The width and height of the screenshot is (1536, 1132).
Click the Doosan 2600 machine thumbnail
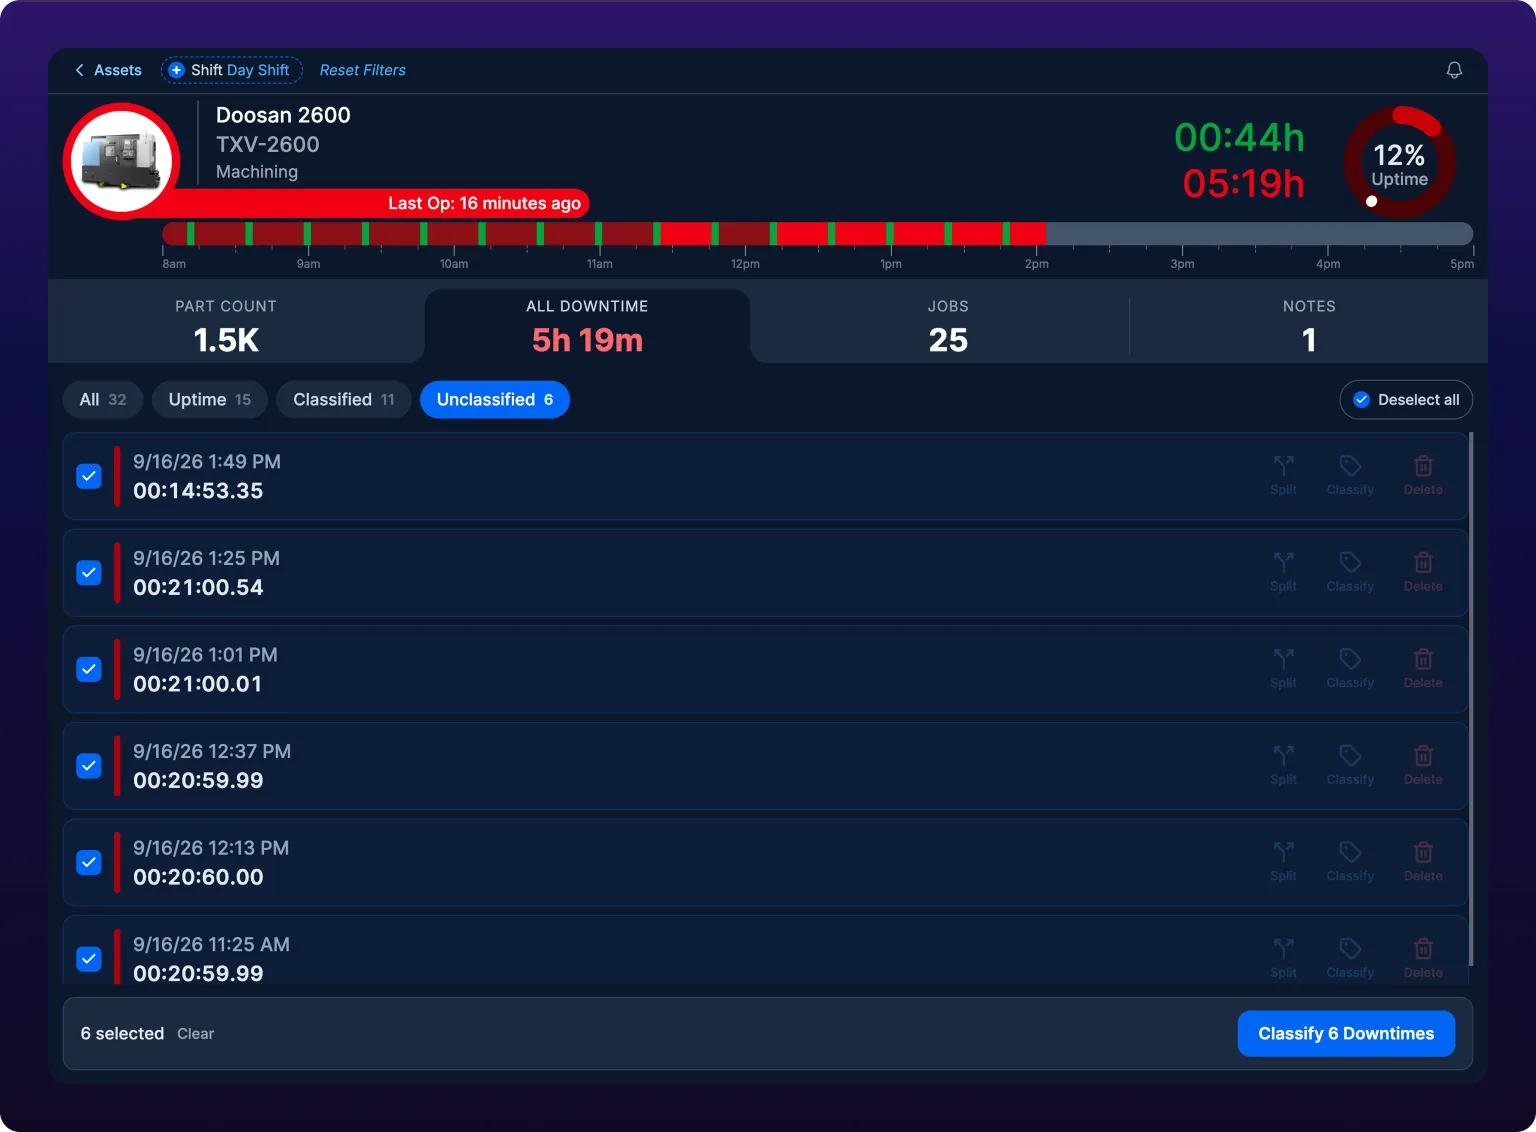point(122,161)
